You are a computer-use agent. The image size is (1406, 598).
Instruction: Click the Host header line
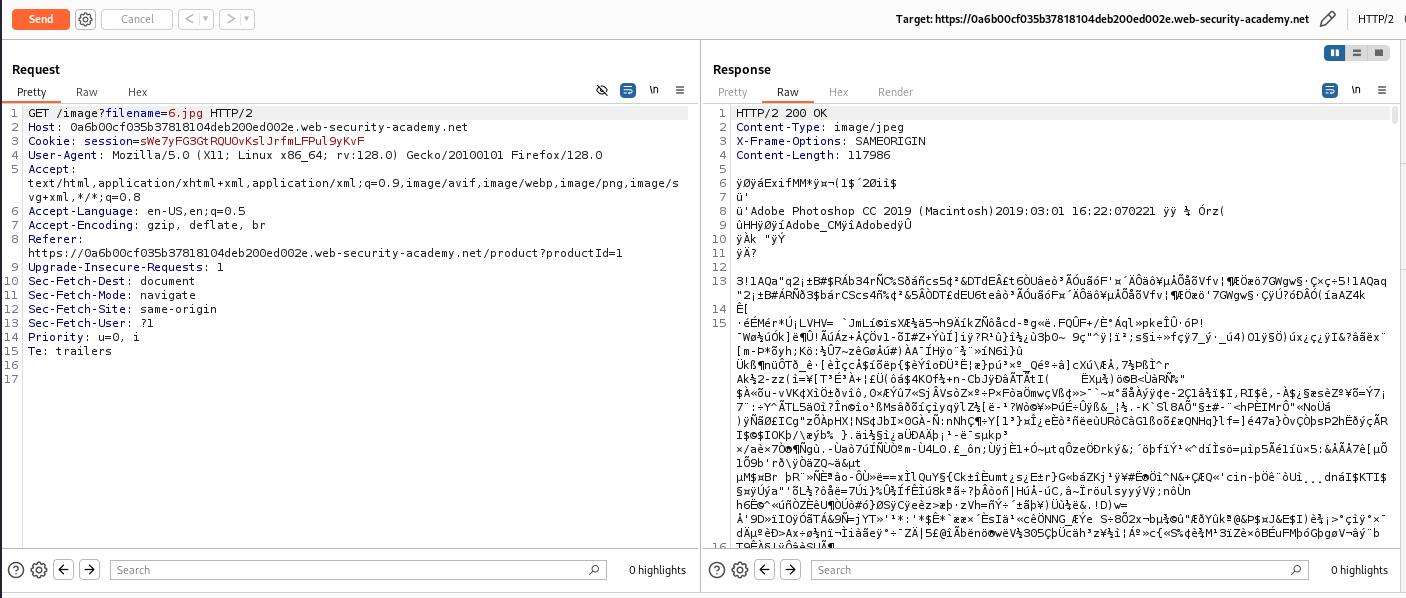[247, 127]
